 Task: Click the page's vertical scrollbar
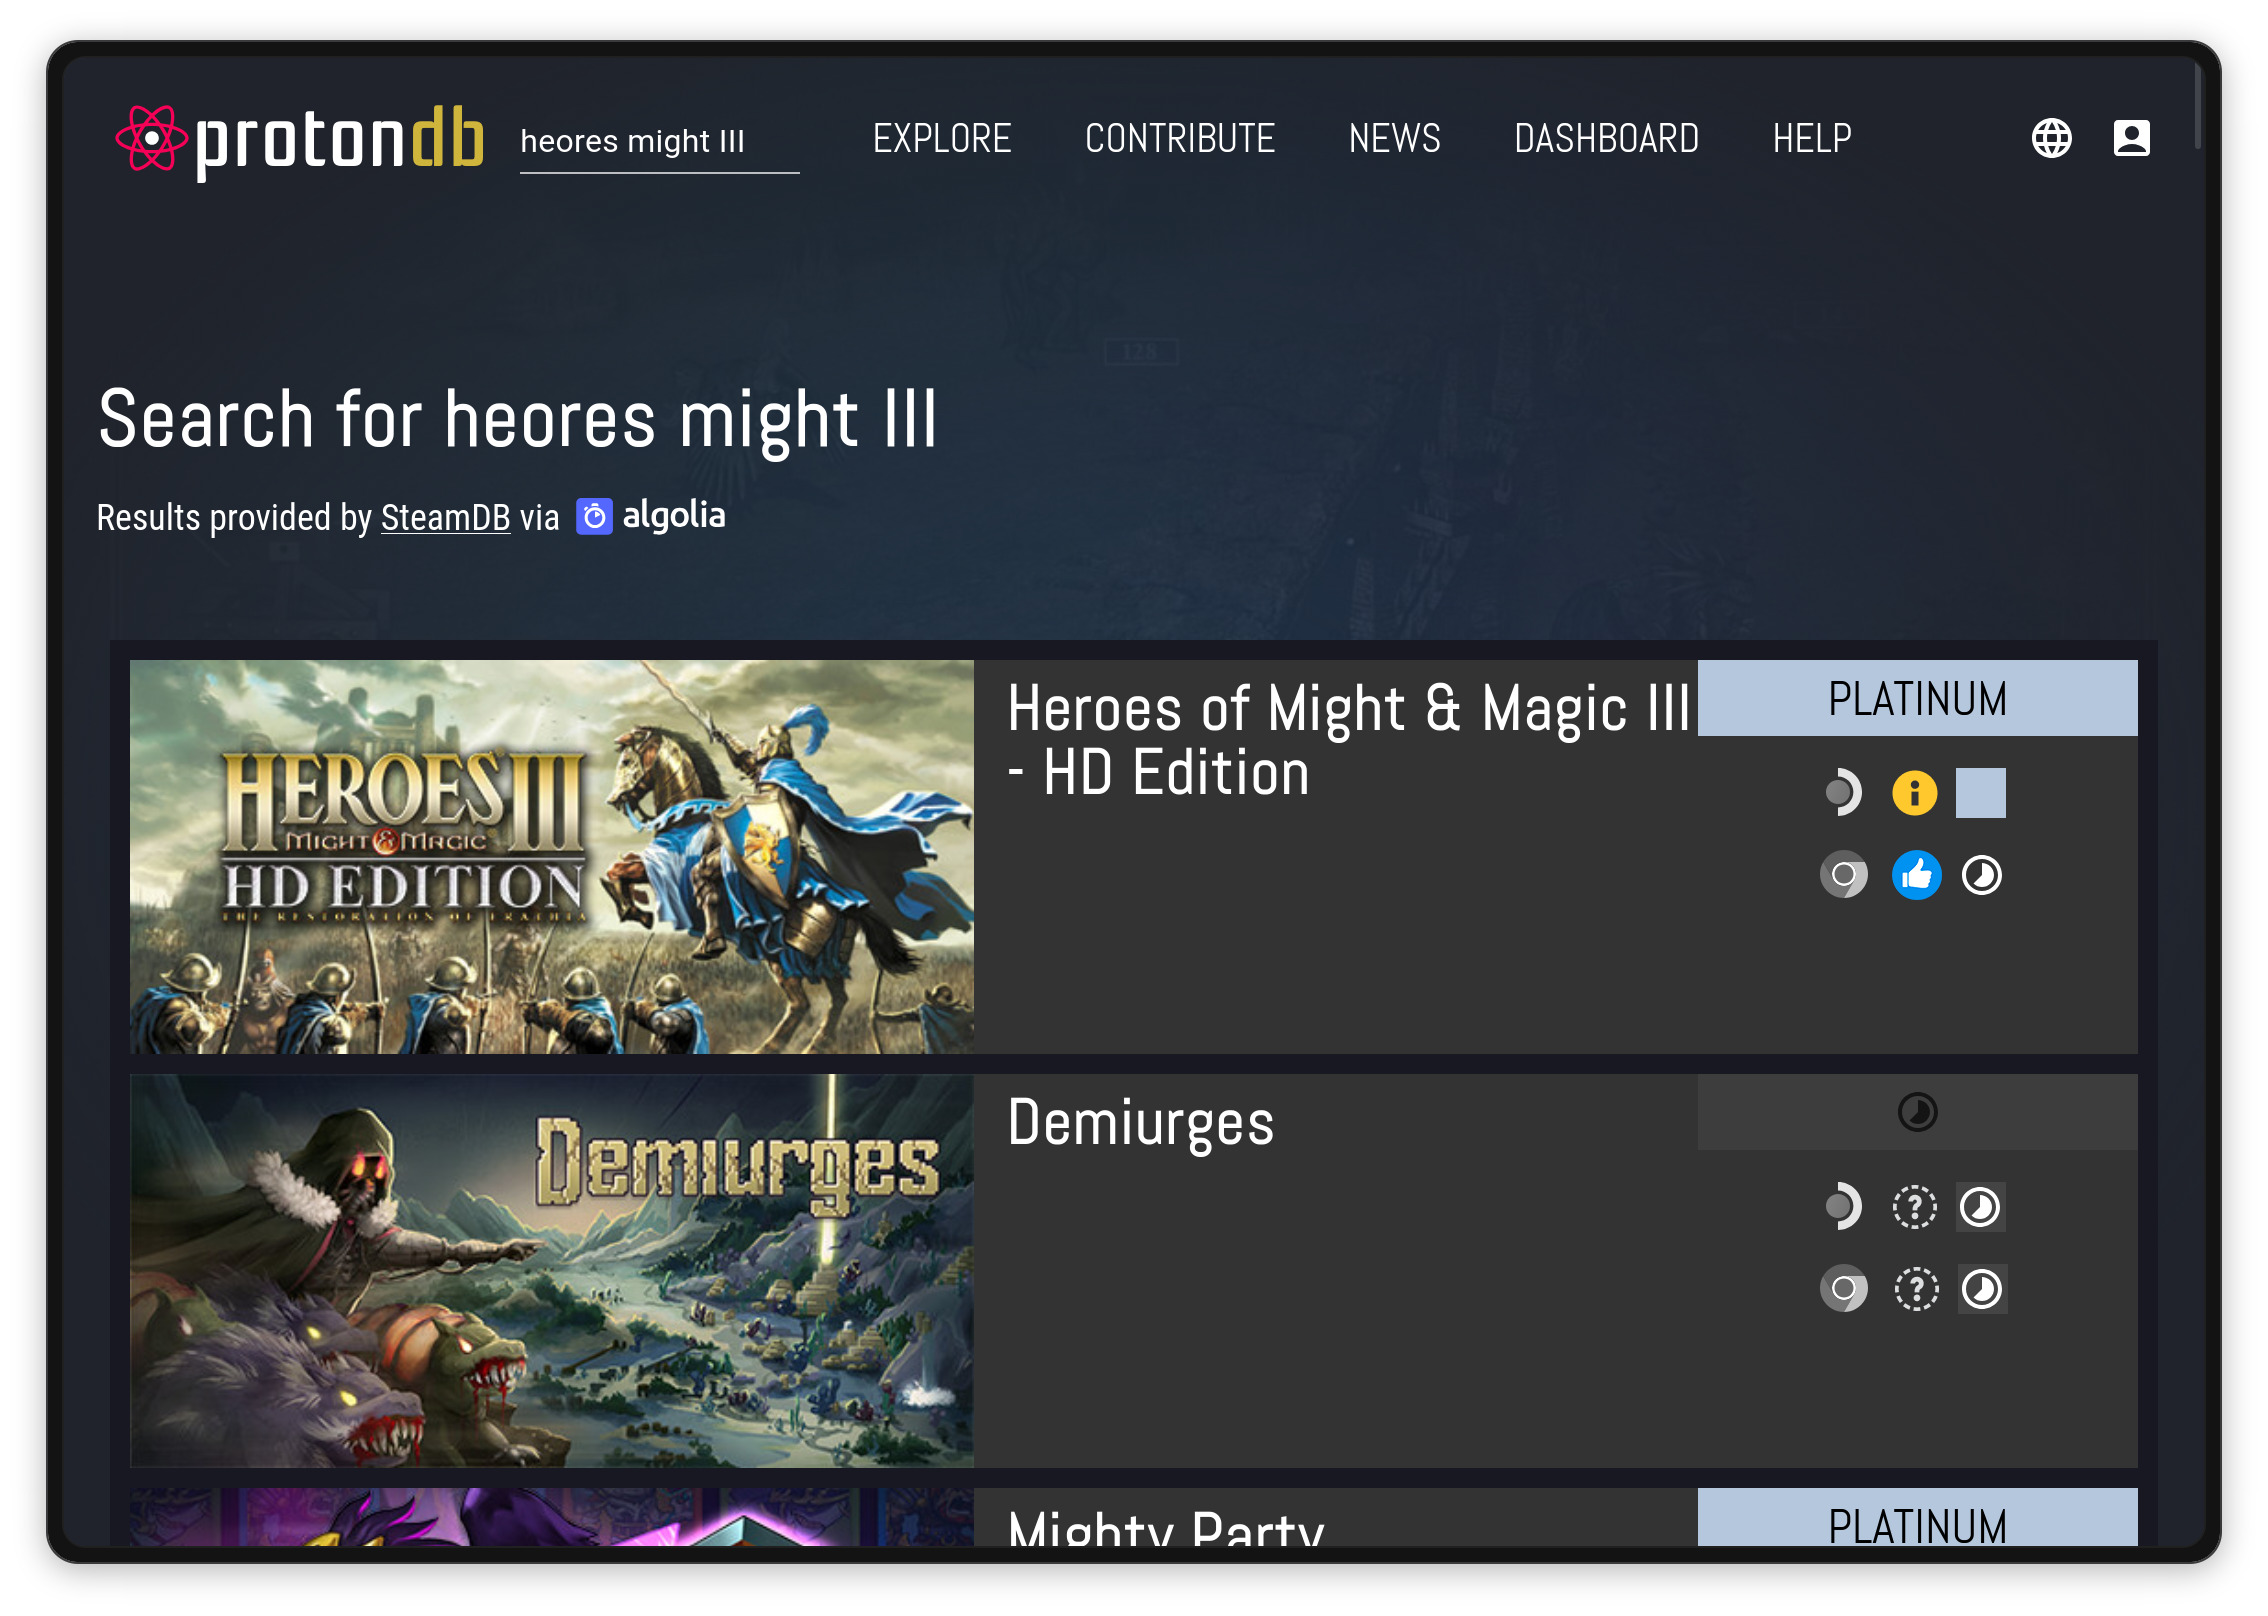[x=2197, y=106]
